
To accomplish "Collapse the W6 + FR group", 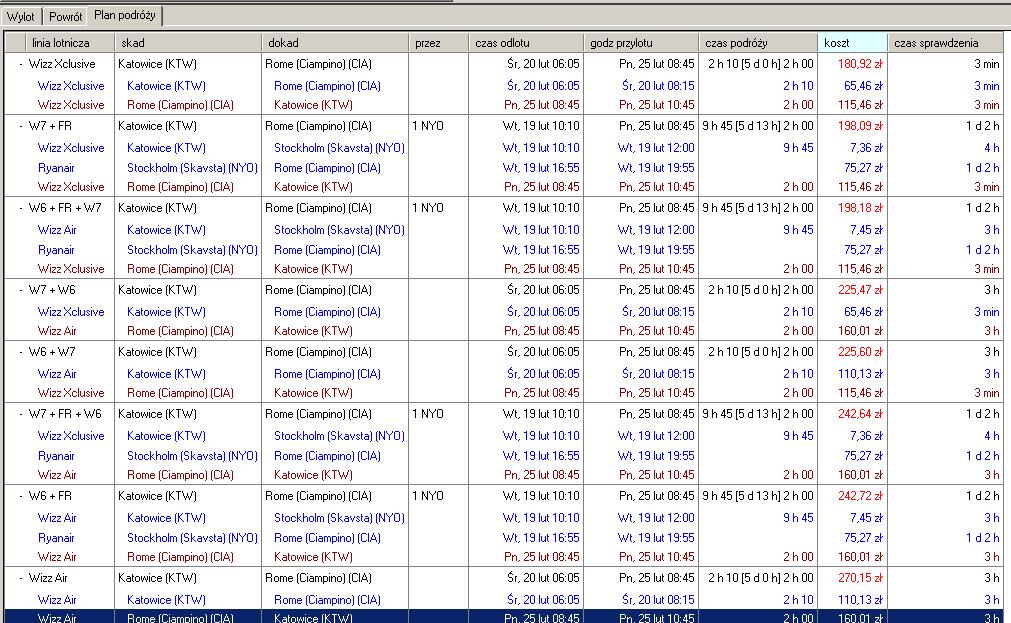I will (x=21, y=496).
